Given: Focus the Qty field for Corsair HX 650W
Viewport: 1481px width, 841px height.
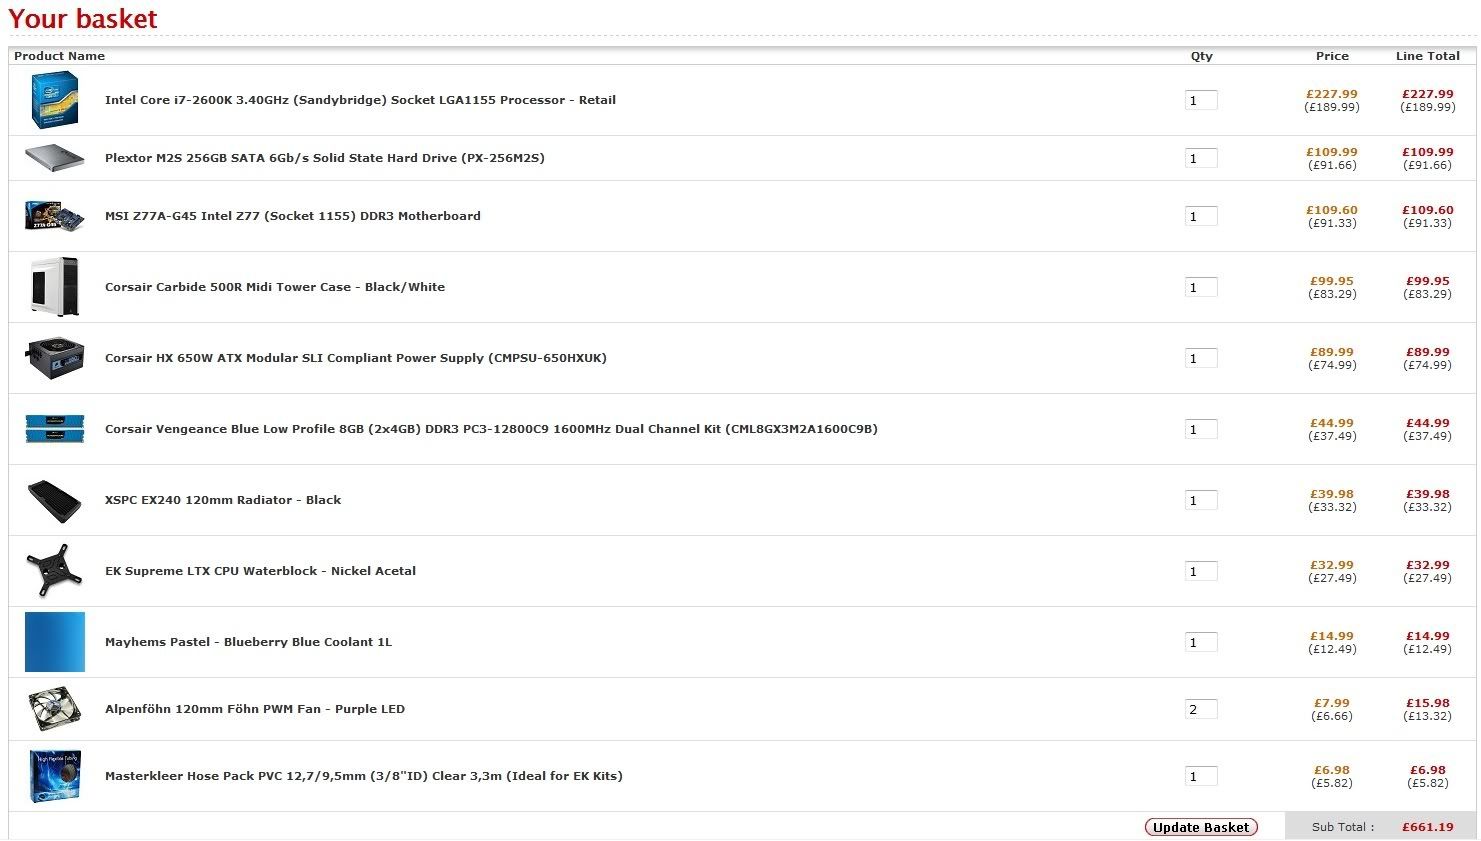Looking at the screenshot, I should pos(1201,358).
